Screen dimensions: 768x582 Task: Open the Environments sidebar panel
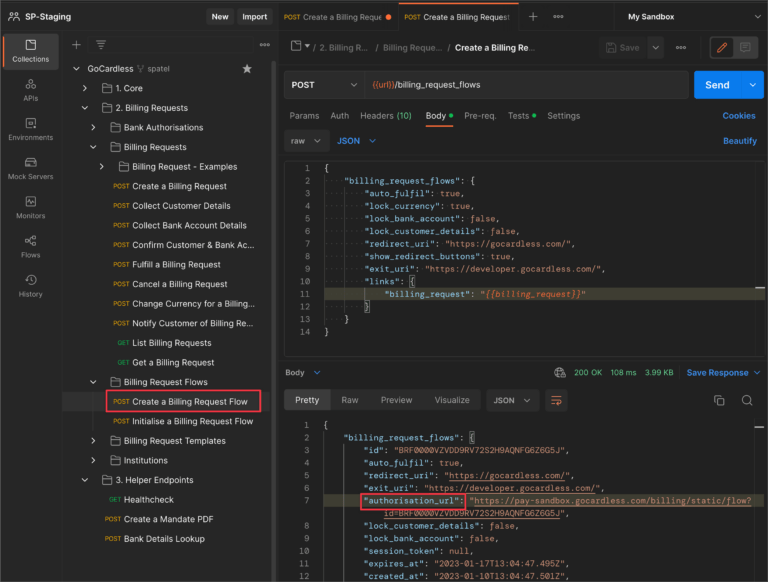click(x=30, y=129)
